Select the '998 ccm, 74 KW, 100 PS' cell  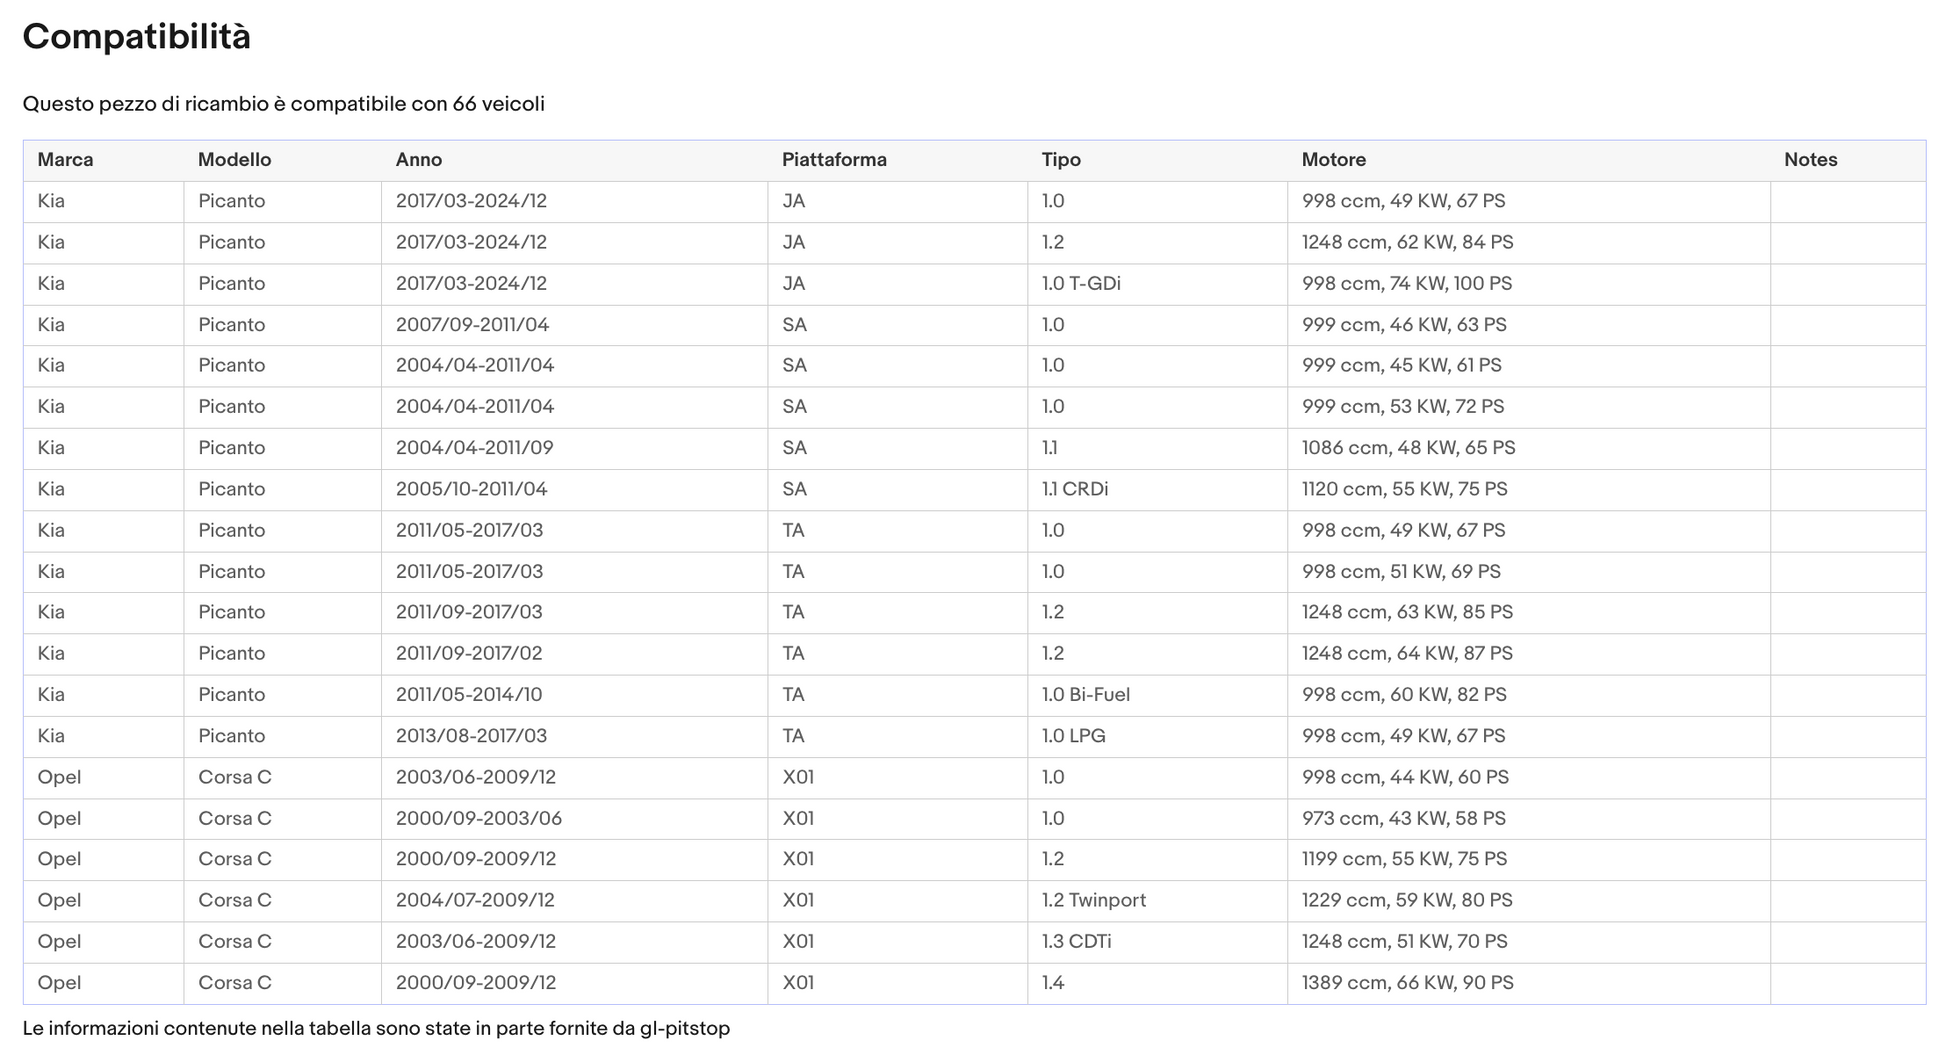pyautogui.click(x=1529, y=284)
